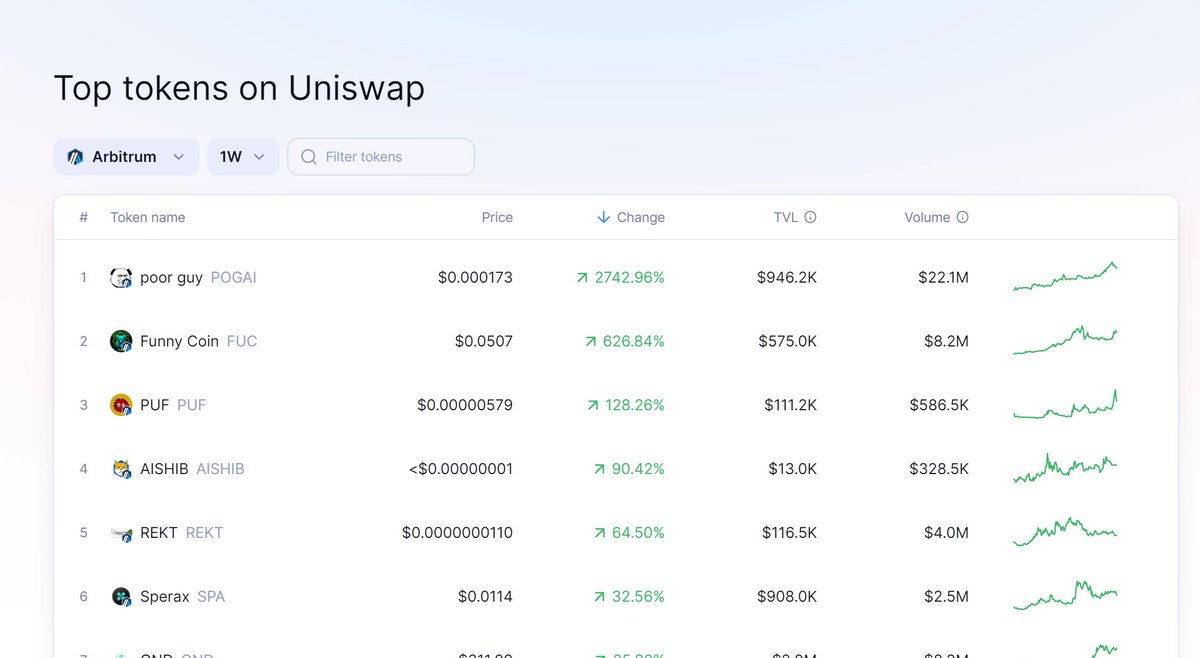View the Sperax row sparkline chart
The image size is (1200, 658).
click(x=1065, y=596)
